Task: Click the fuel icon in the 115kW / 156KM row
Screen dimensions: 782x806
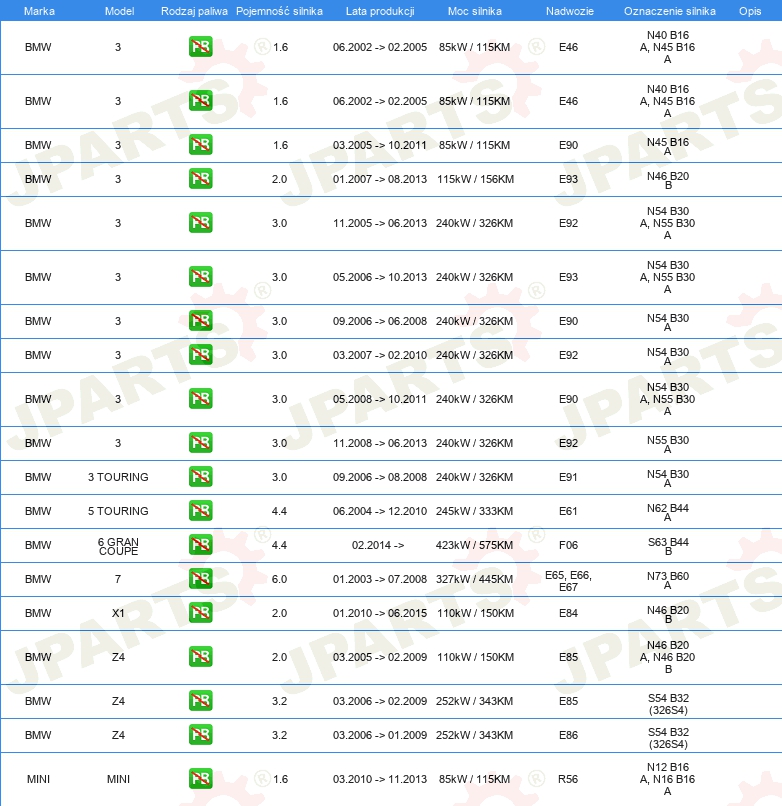Action: (x=201, y=178)
